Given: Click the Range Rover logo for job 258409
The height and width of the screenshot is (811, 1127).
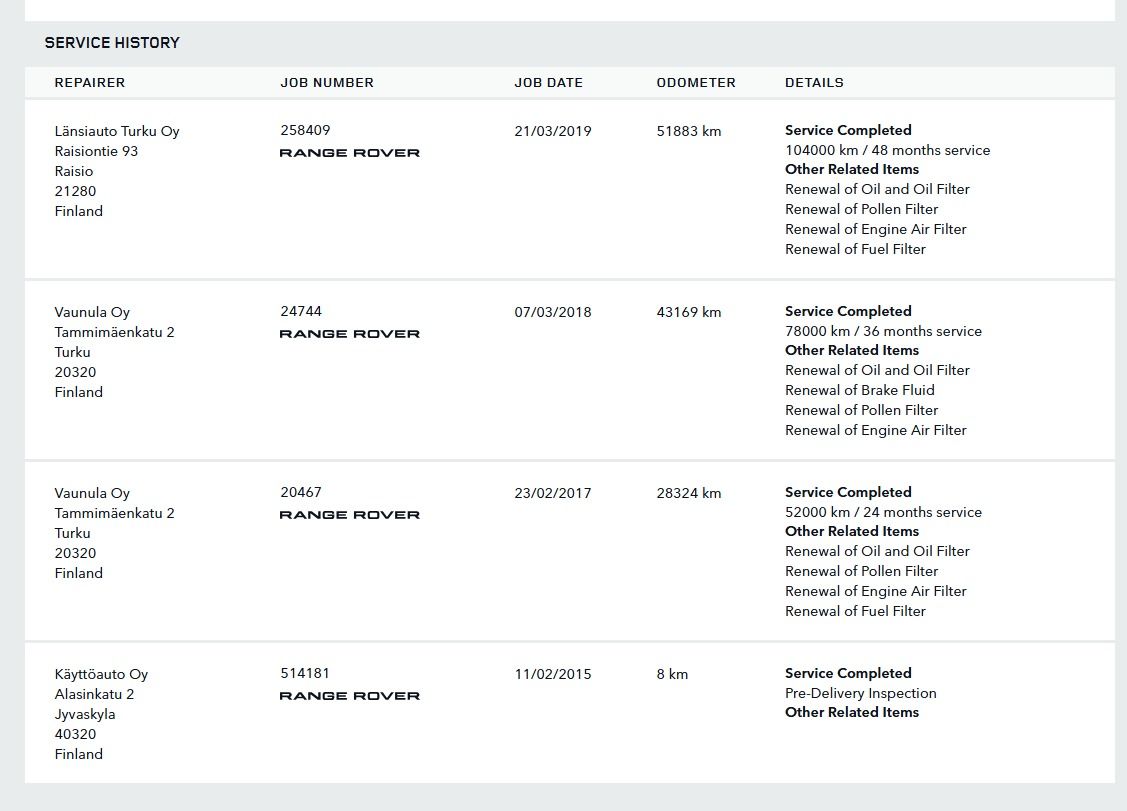Looking at the screenshot, I should tap(349, 152).
